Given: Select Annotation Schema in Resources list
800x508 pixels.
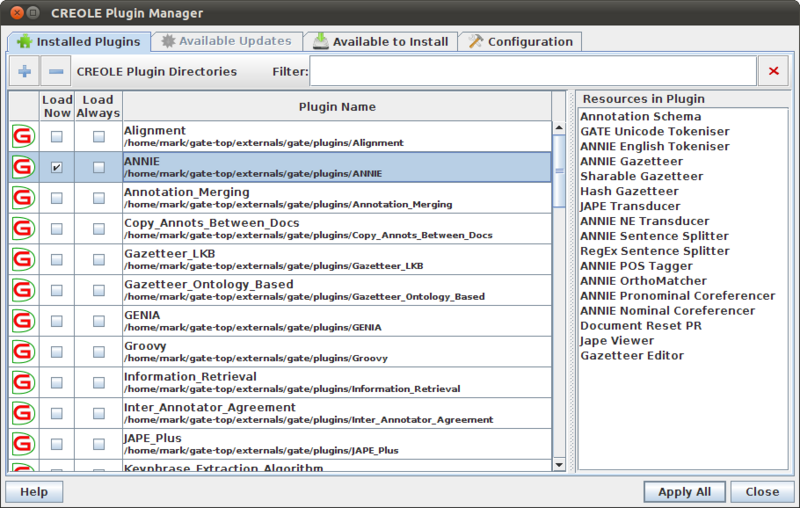Looking at the screenshot, I should coord(640,116).
